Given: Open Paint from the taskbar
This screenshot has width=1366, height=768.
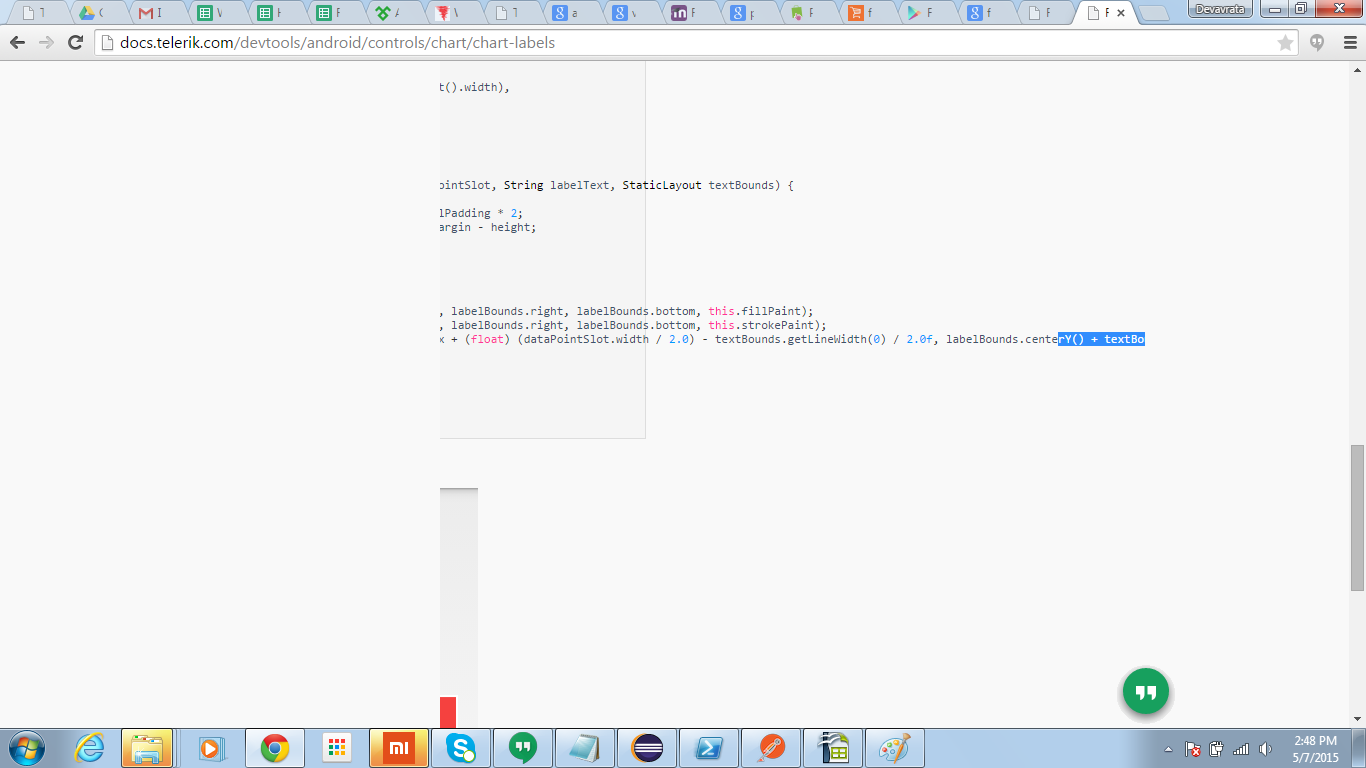Looking at the screenshot, I should click(x=895, y=748).
